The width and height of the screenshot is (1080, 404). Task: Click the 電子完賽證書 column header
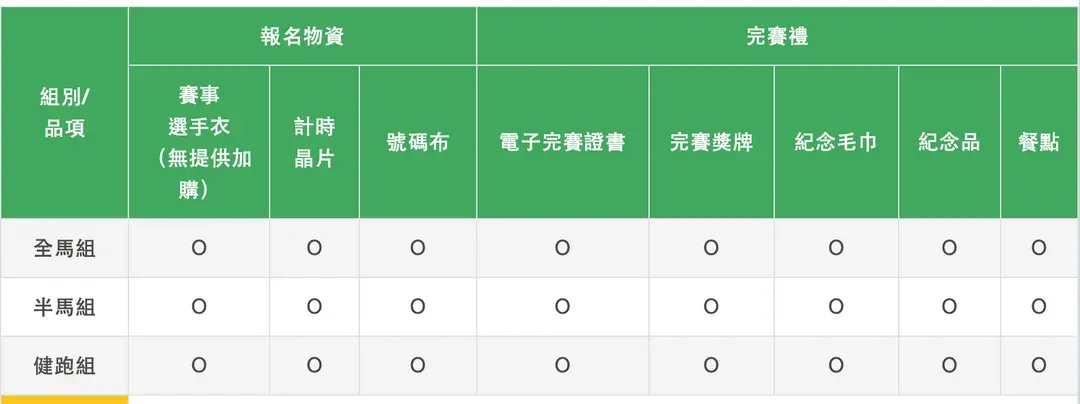(562, 142)
